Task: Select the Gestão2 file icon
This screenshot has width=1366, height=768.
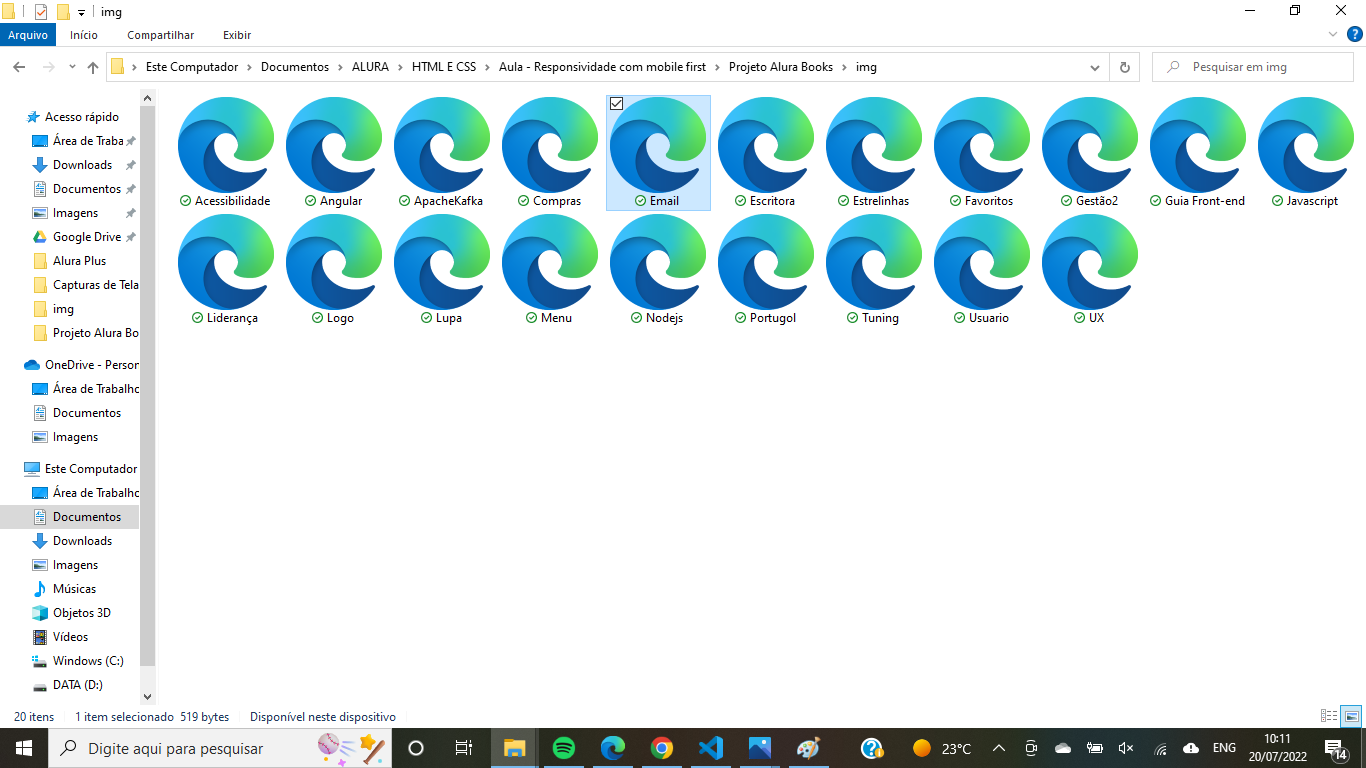Action: (x=1090, y=145)
